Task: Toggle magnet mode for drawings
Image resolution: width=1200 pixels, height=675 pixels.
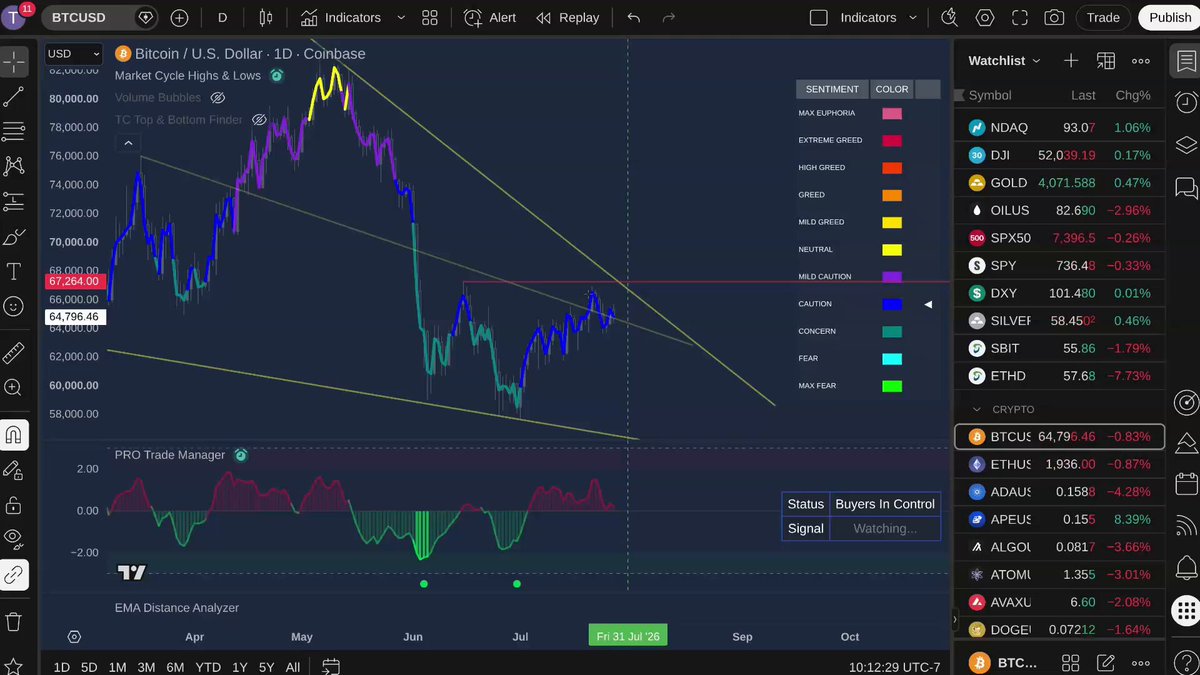Action: pyautogui.click(x=14, y=435)
